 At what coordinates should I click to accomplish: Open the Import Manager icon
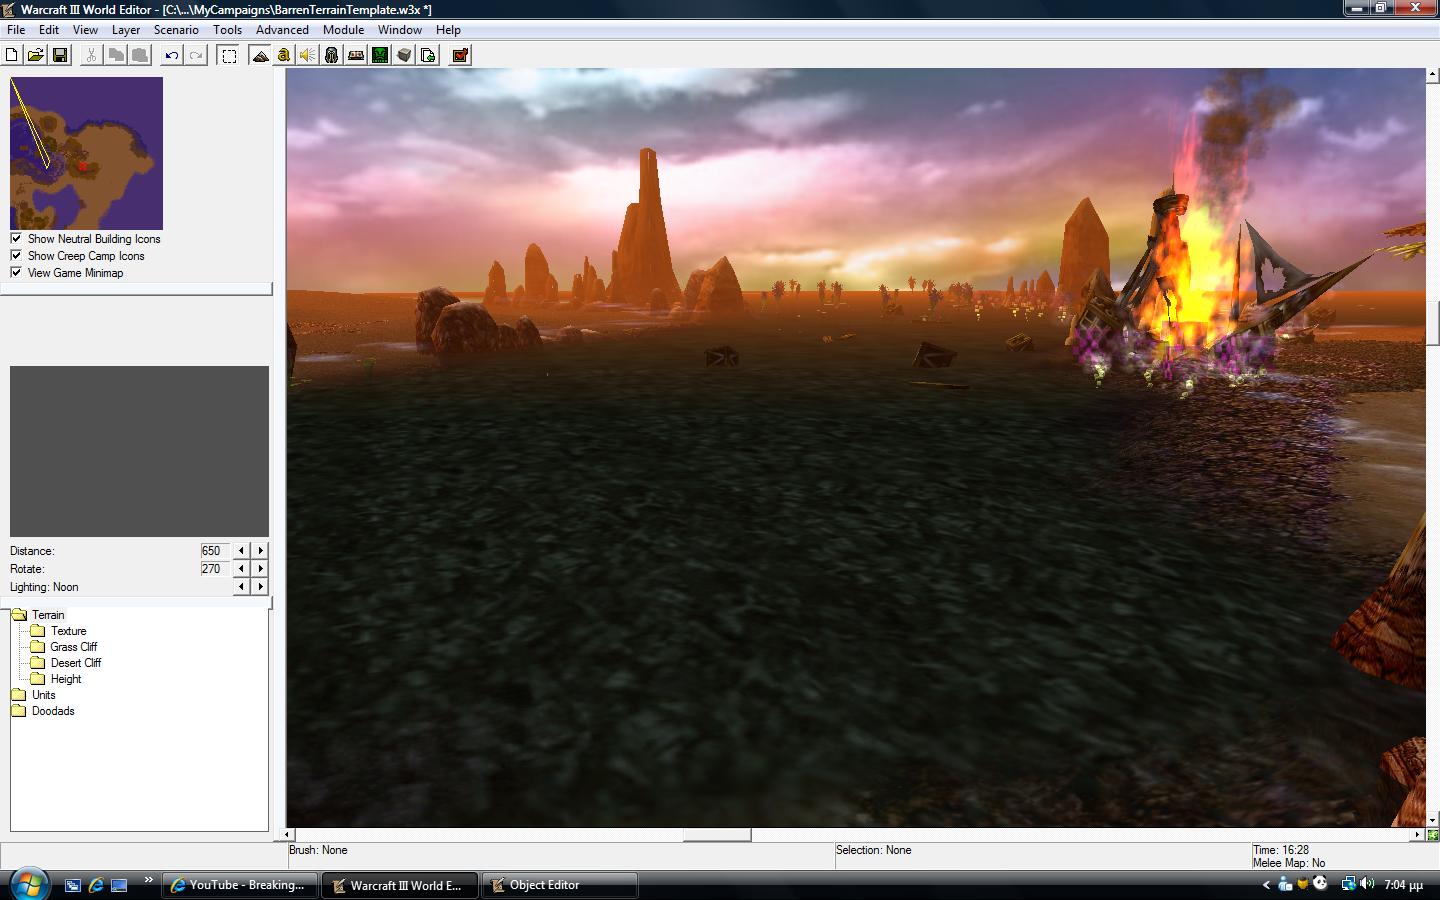tap(428, 55)
